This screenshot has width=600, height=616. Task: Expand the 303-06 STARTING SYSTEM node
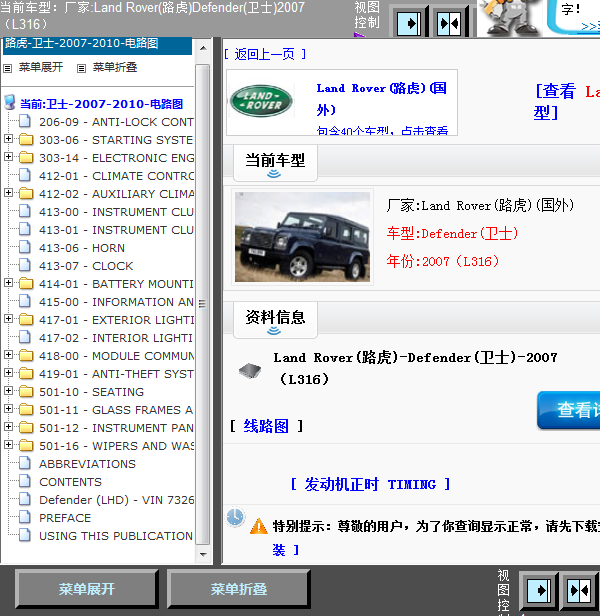[x=8, y=139]
